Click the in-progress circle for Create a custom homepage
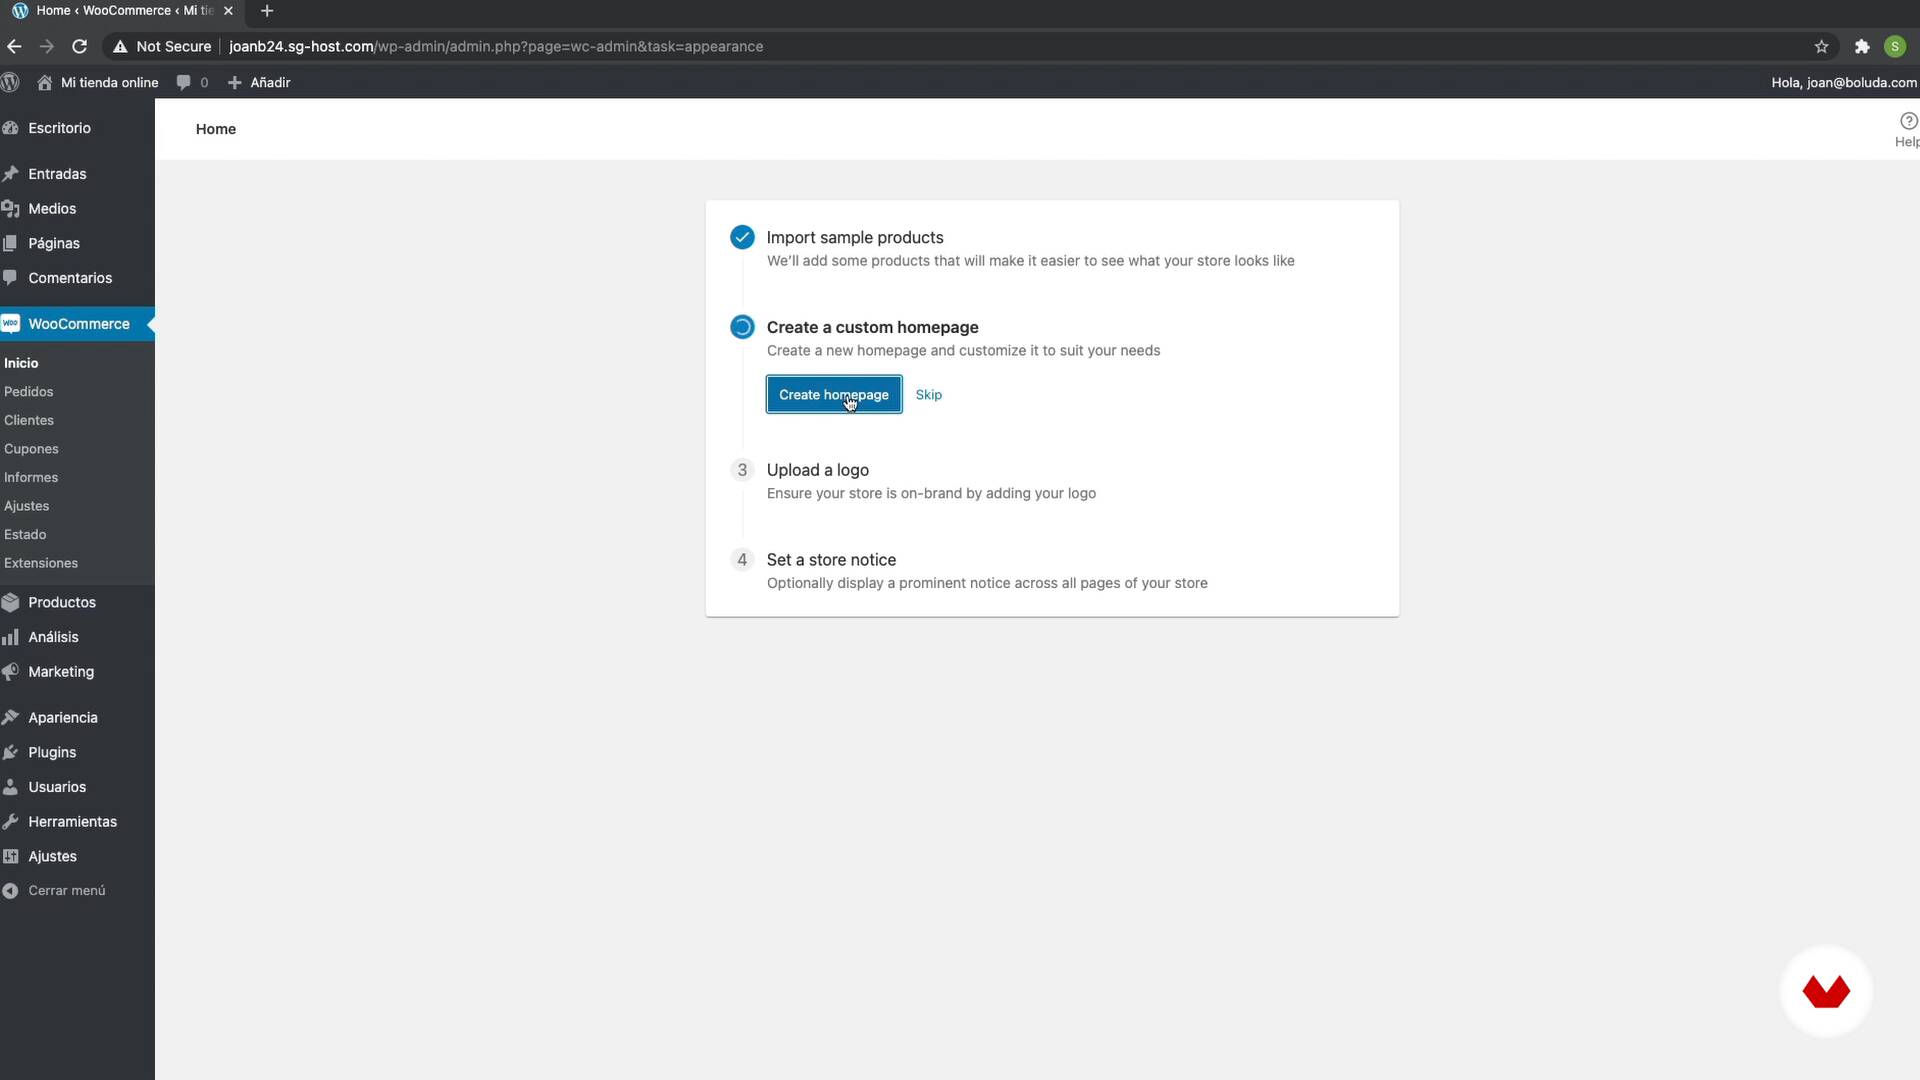This screenshot has height=1080, width=1920. 742,327
